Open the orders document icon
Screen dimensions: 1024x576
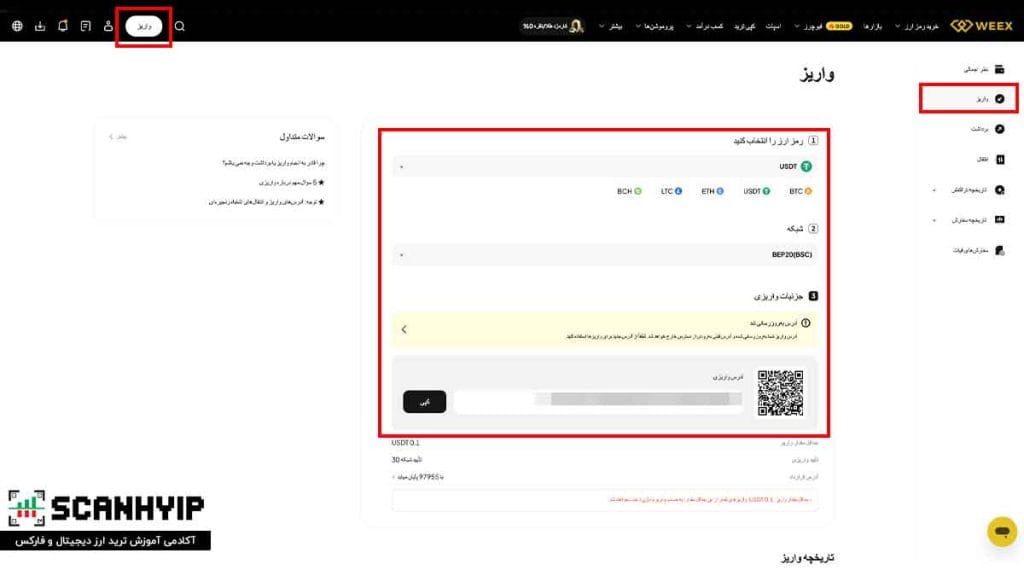pos(86,26)
